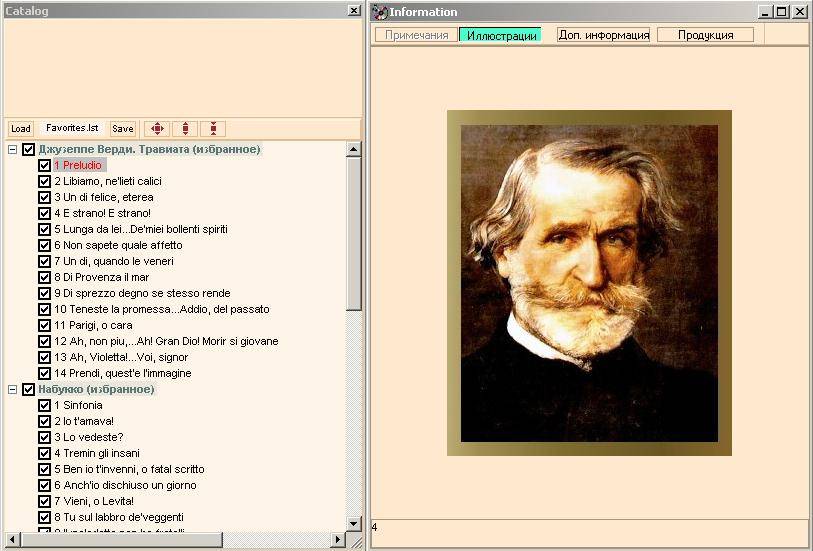This screenshot has height=551, width=813.
Task: Uncheck the Набукко album checkbox
Action: click(29, 389)
